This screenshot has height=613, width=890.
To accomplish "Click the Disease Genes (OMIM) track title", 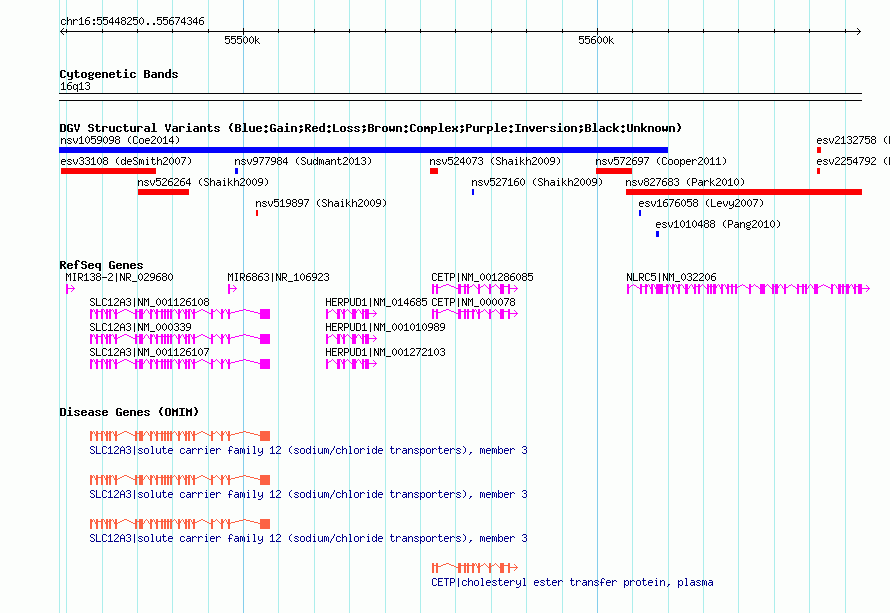I will pyautogui.click(x=129, y=412).
